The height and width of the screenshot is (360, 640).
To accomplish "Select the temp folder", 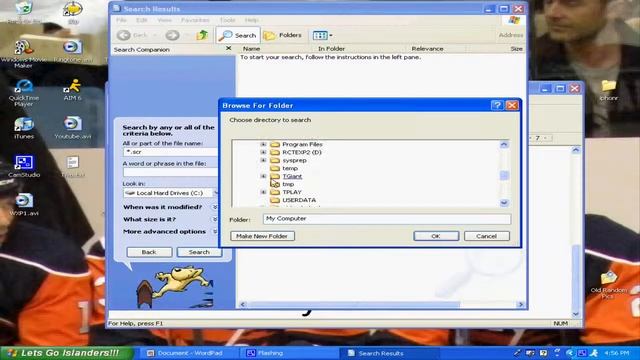I will [290, 168].
